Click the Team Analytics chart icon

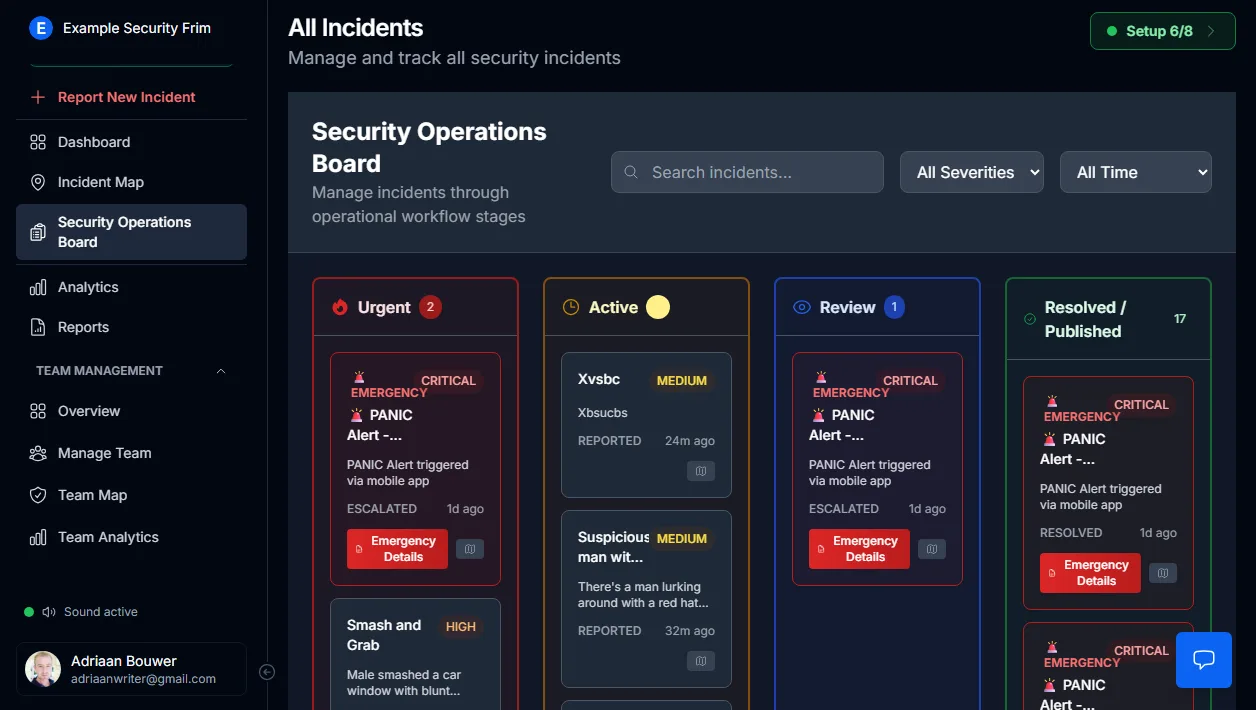[x=40, y=537]
